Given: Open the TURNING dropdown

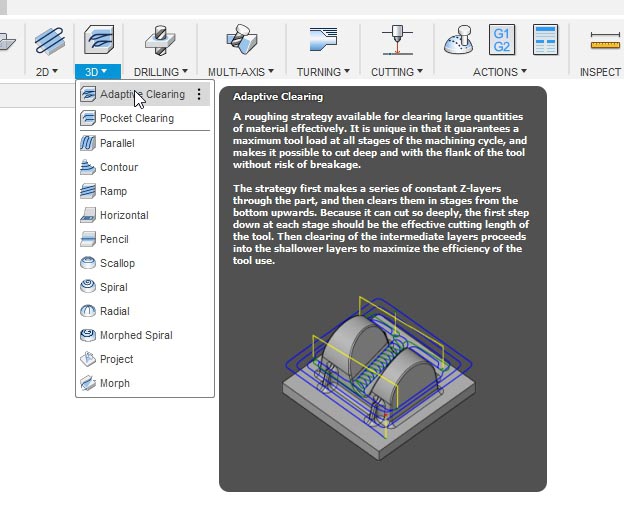Looking at the screenshot, I should click(323, 72).
